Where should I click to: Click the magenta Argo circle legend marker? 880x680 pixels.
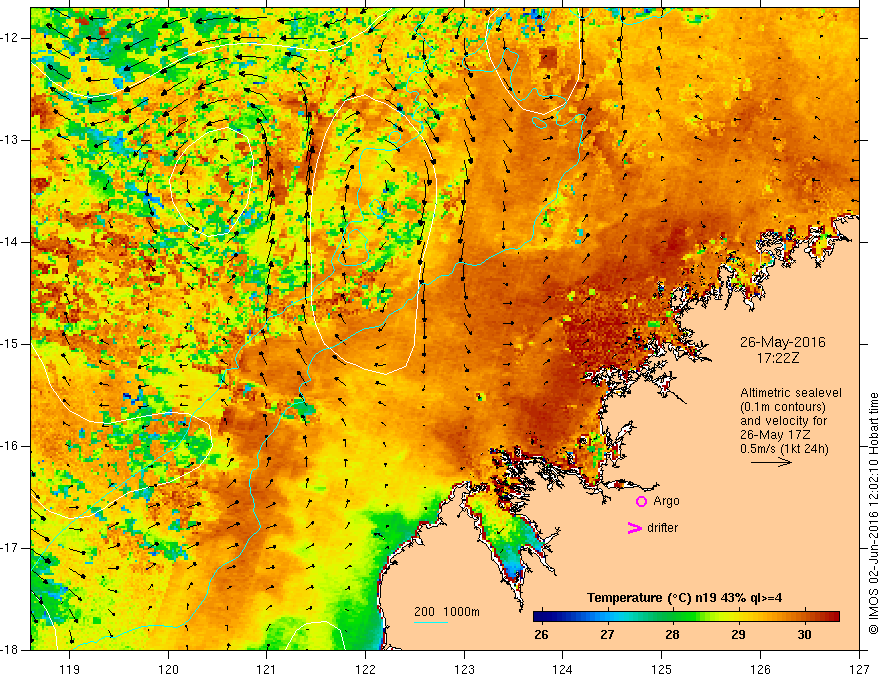tap(641, 502)
